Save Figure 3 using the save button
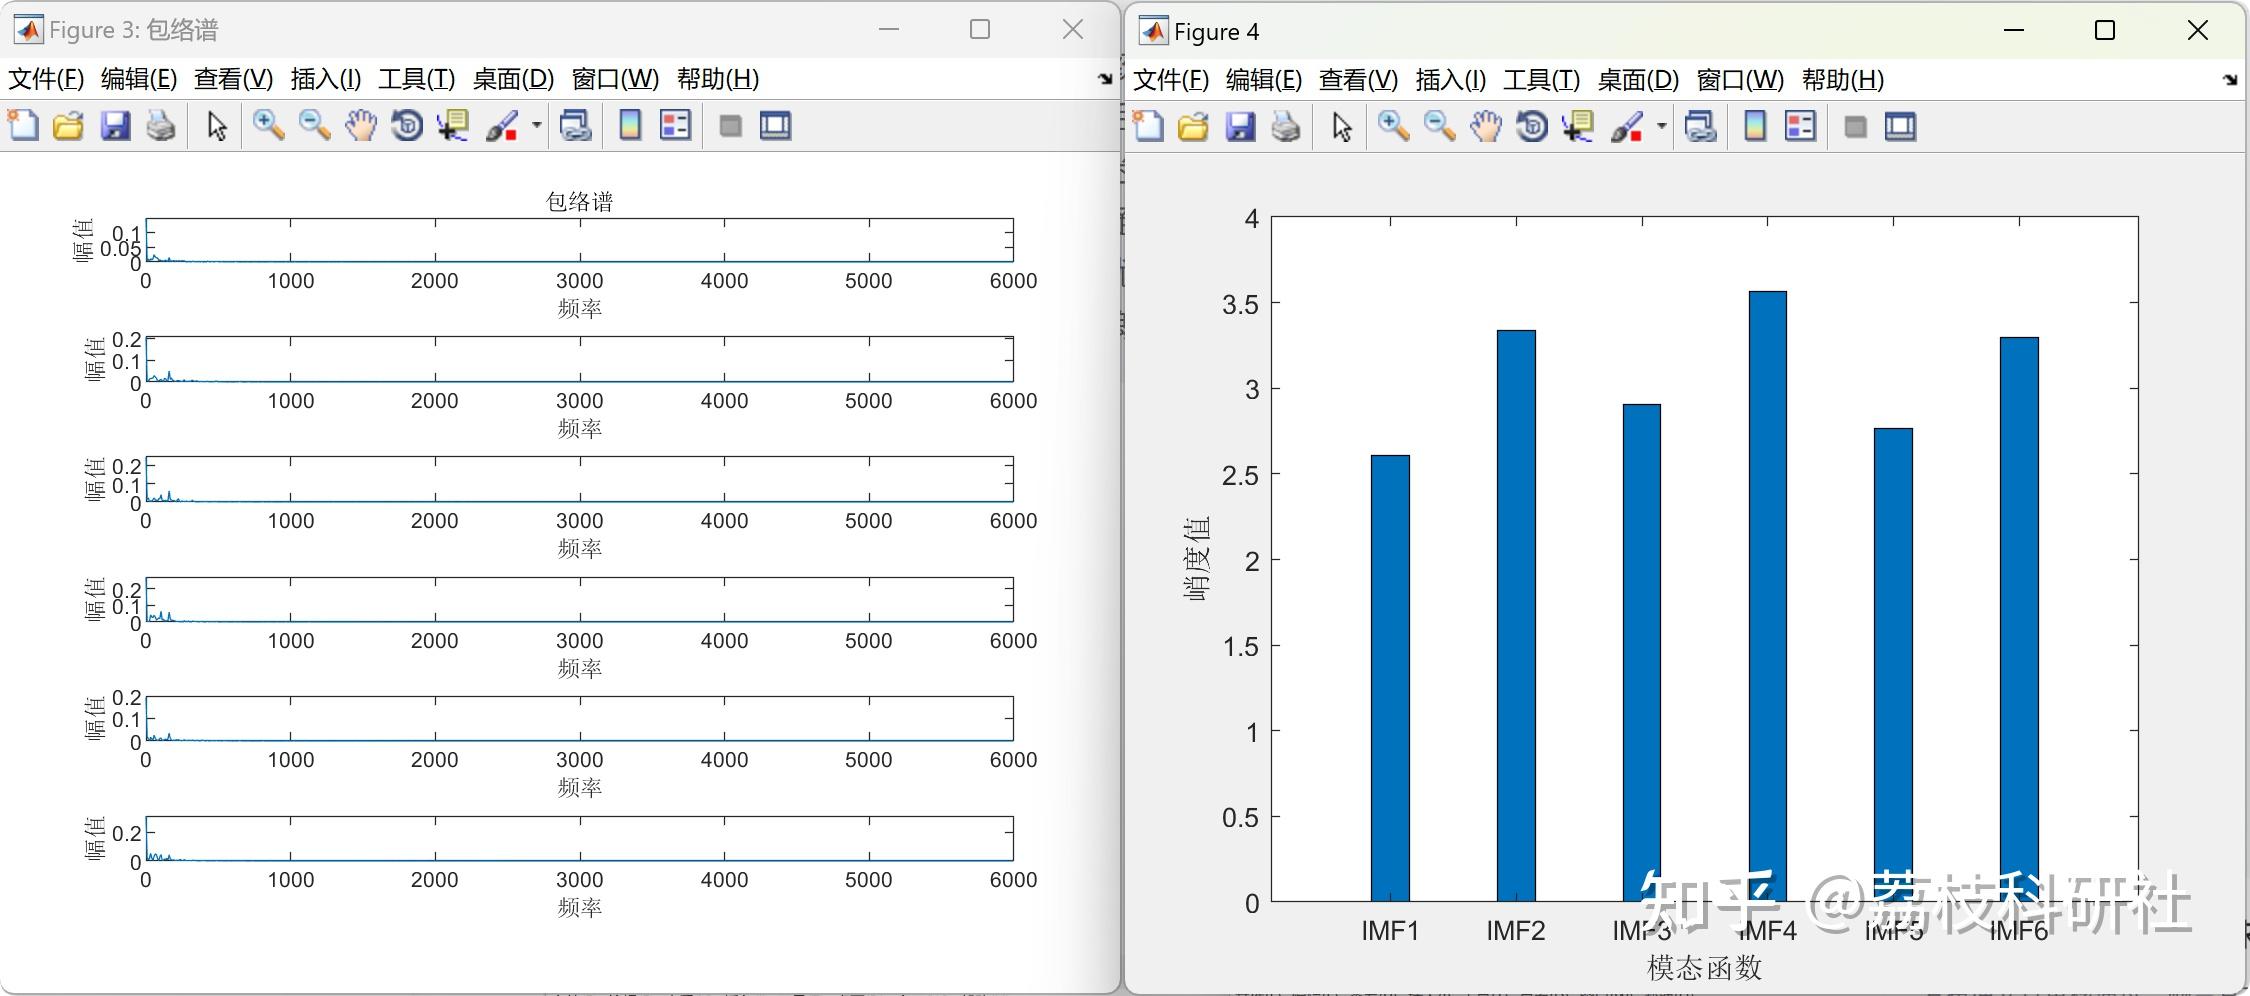The image size is (2250, 996). click(x=115, y=126)
